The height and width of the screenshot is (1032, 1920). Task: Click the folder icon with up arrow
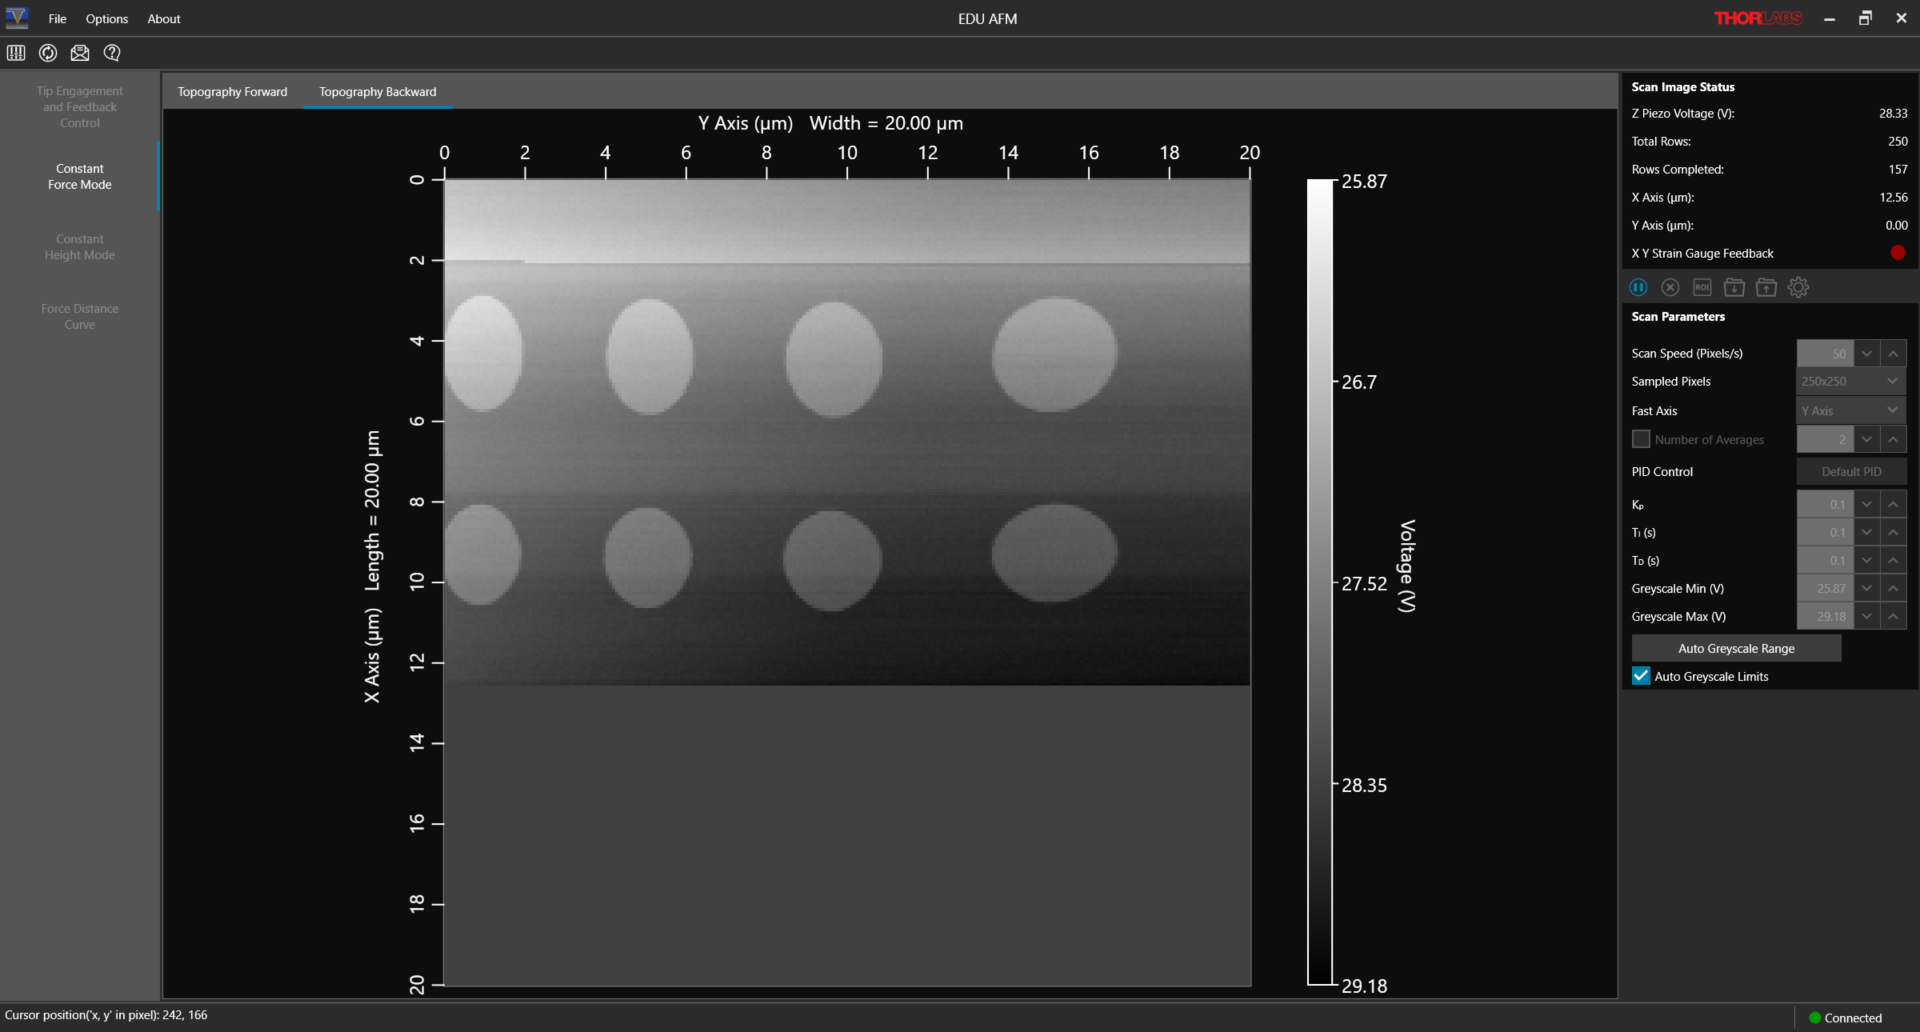tap(1766, 288)
